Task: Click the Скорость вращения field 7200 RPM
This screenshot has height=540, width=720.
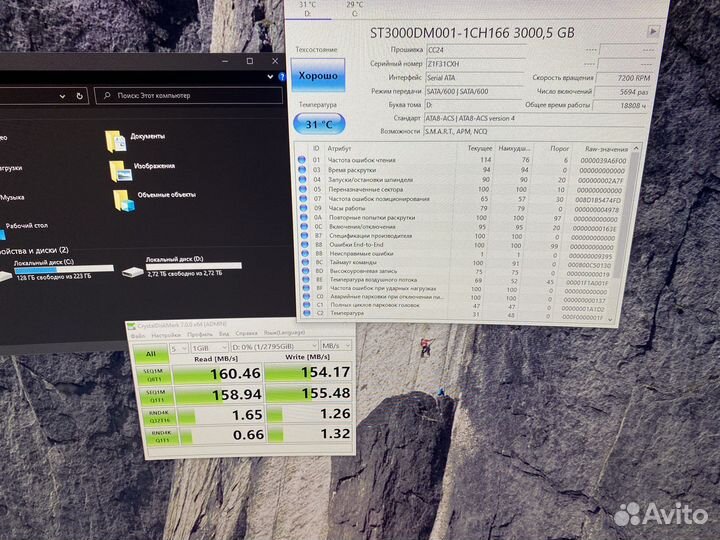Action: [x=625, y=78]
